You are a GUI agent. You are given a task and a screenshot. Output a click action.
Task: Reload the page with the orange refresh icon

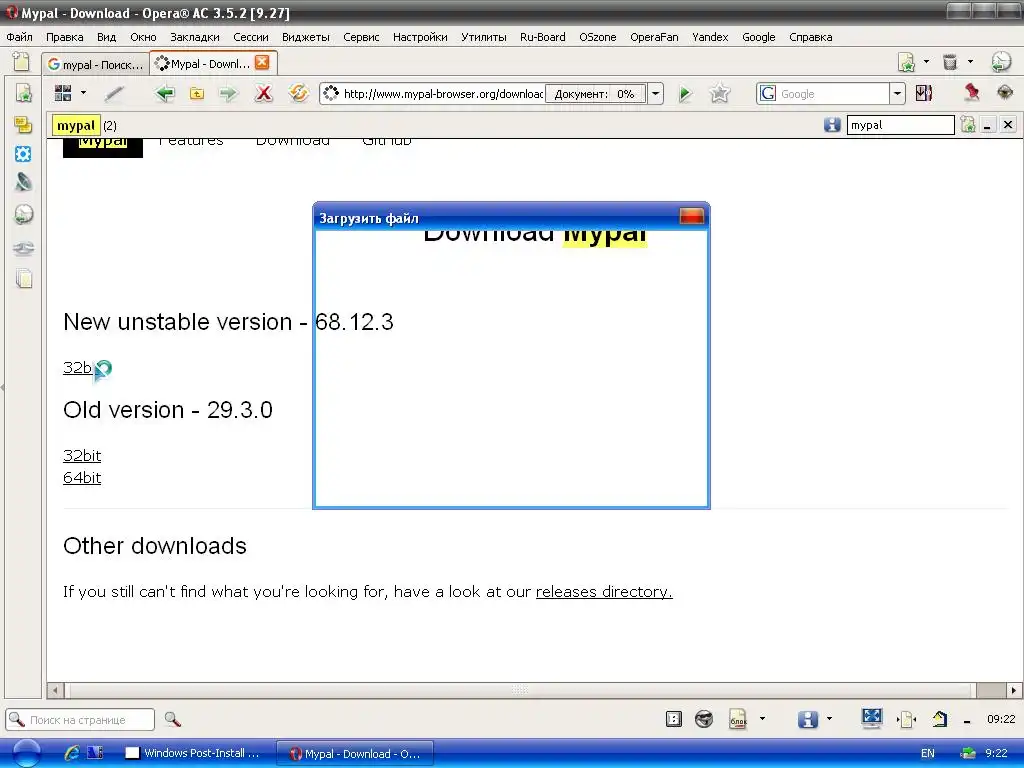tap(298, 93)
